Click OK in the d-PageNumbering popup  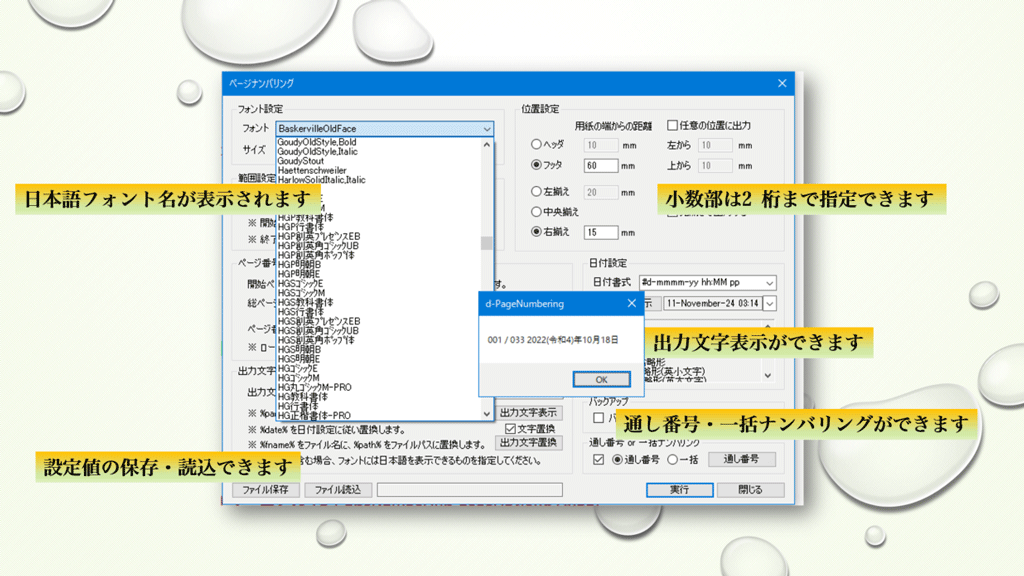click(601, 380)
